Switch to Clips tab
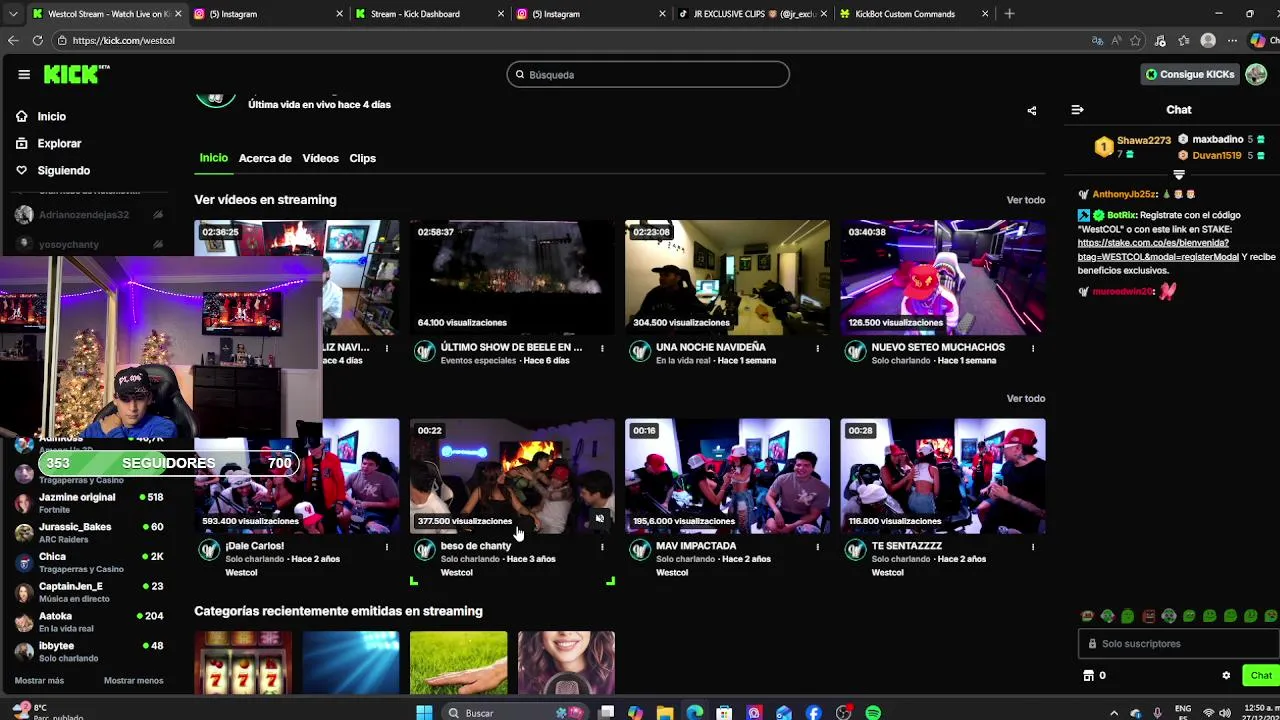 point(362,158)
